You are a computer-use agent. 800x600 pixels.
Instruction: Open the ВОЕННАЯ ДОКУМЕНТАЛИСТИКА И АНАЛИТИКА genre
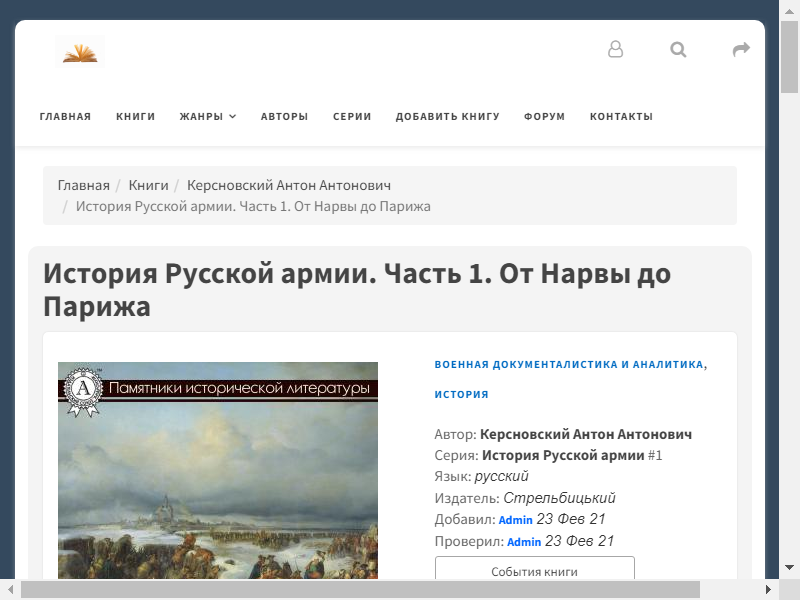569,364
